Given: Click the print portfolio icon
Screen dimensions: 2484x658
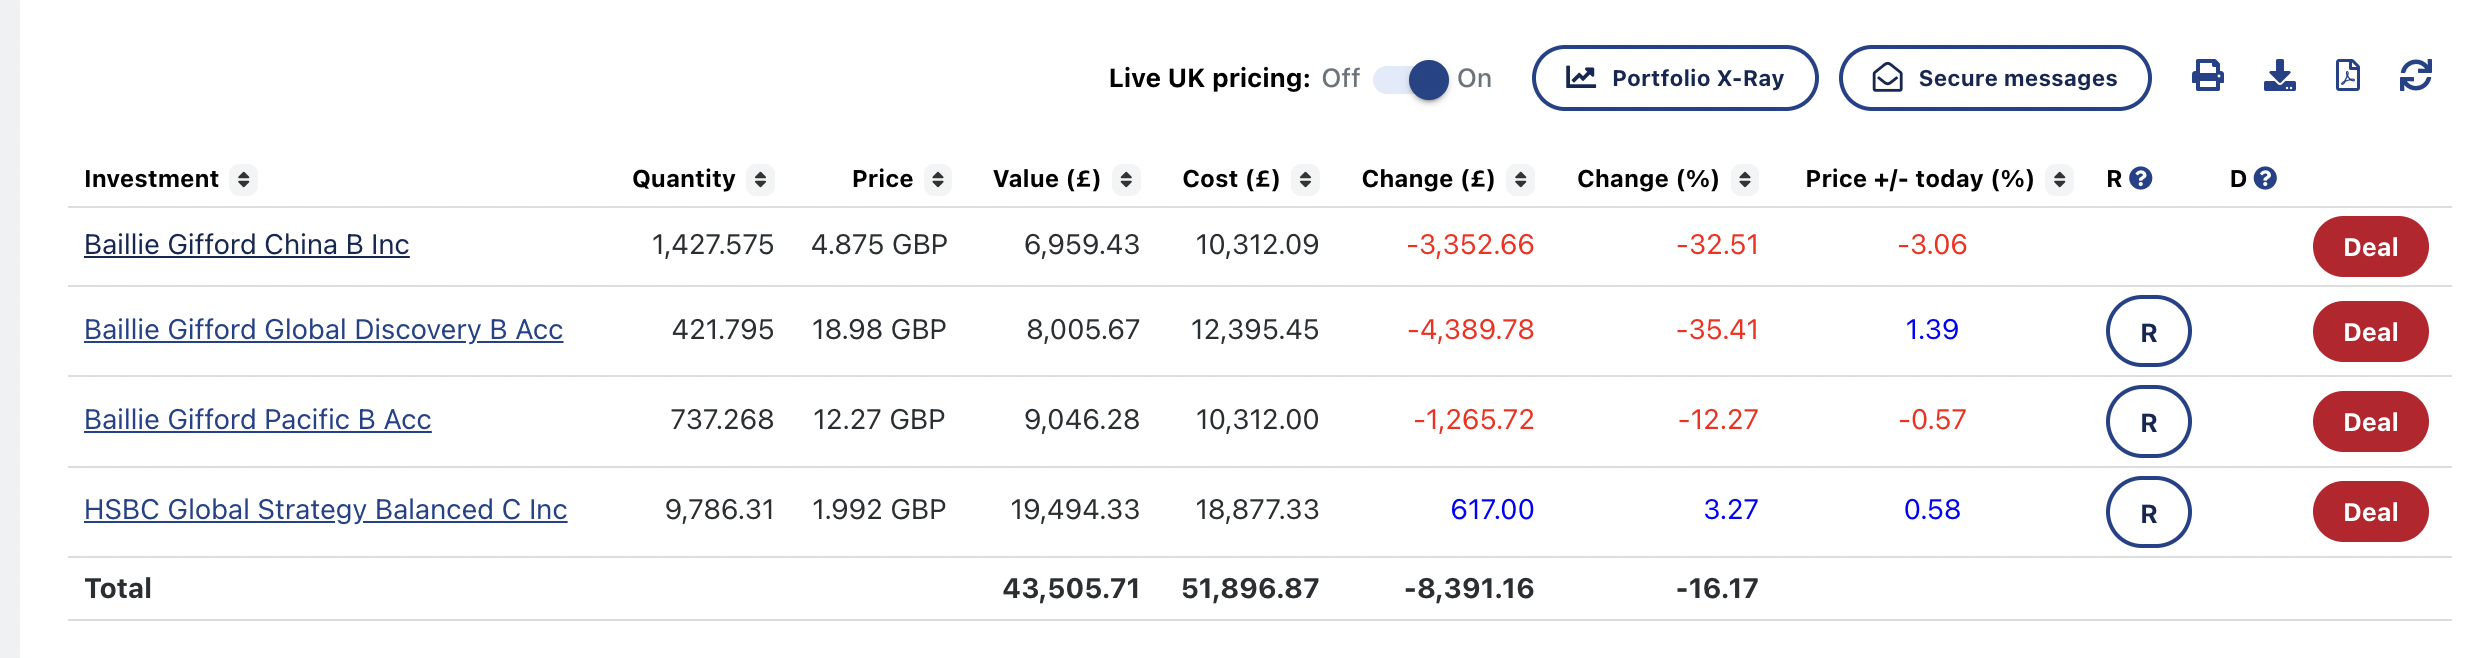Looking at the screenshot, I should 2207,76.
